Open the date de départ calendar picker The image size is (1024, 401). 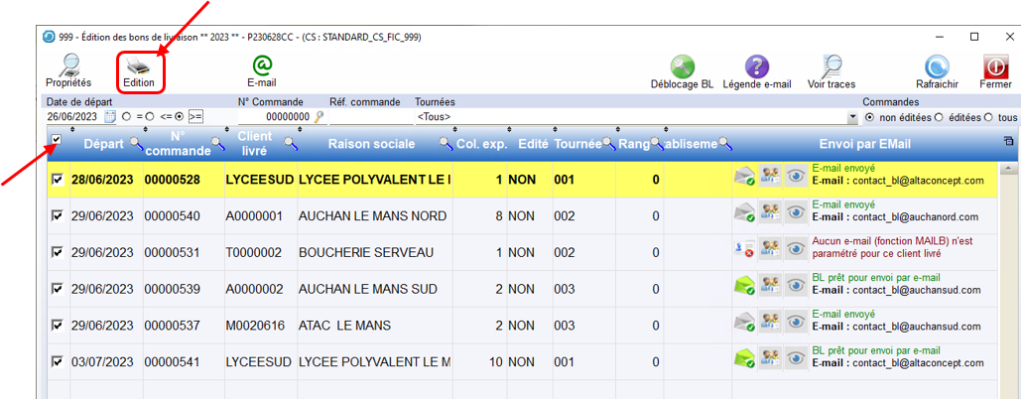tap(111, 117)
